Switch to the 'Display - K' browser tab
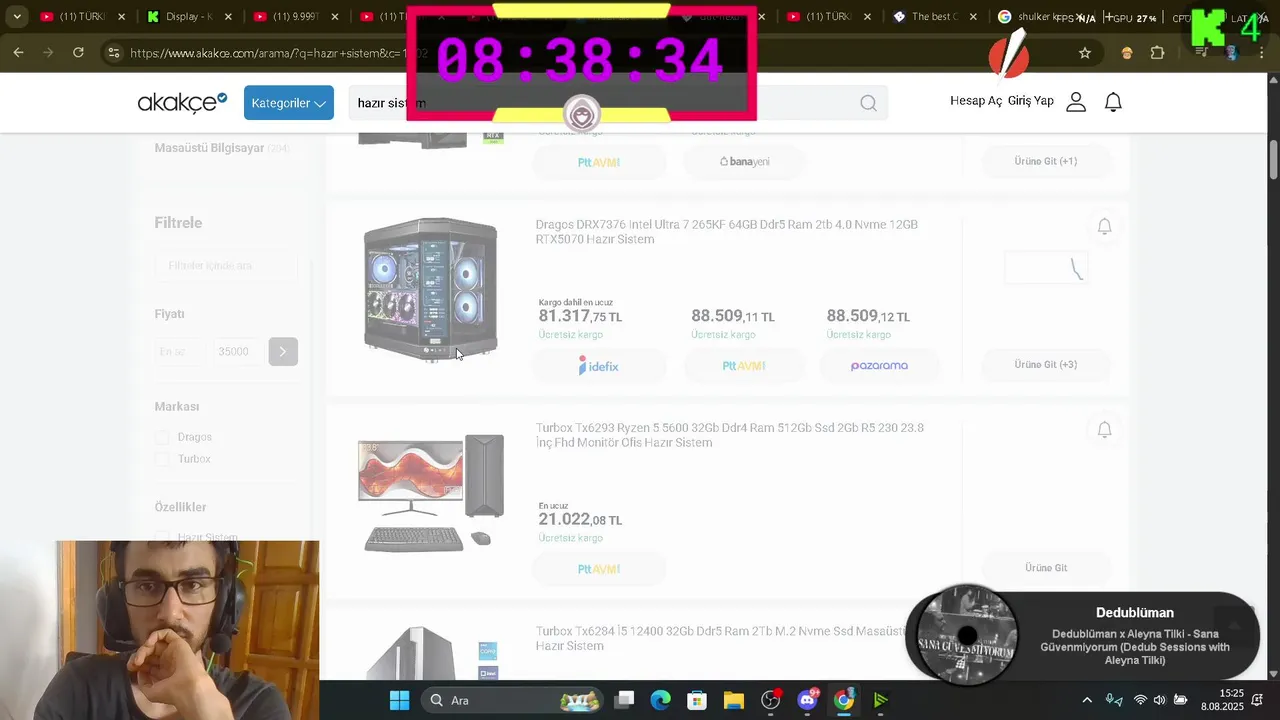This screenshot has height=720, width=1280. (189, 17)
